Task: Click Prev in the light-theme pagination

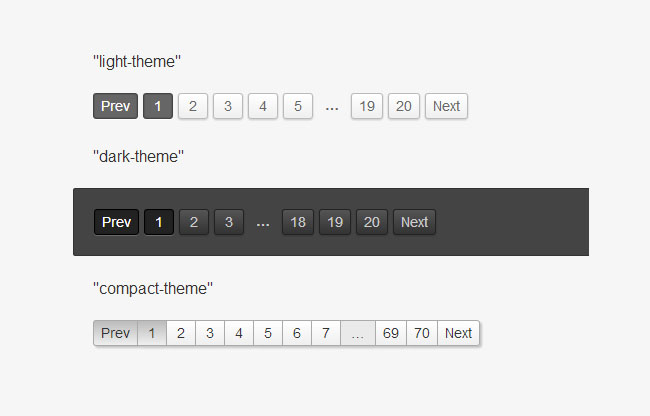Action: pos(115,106)
